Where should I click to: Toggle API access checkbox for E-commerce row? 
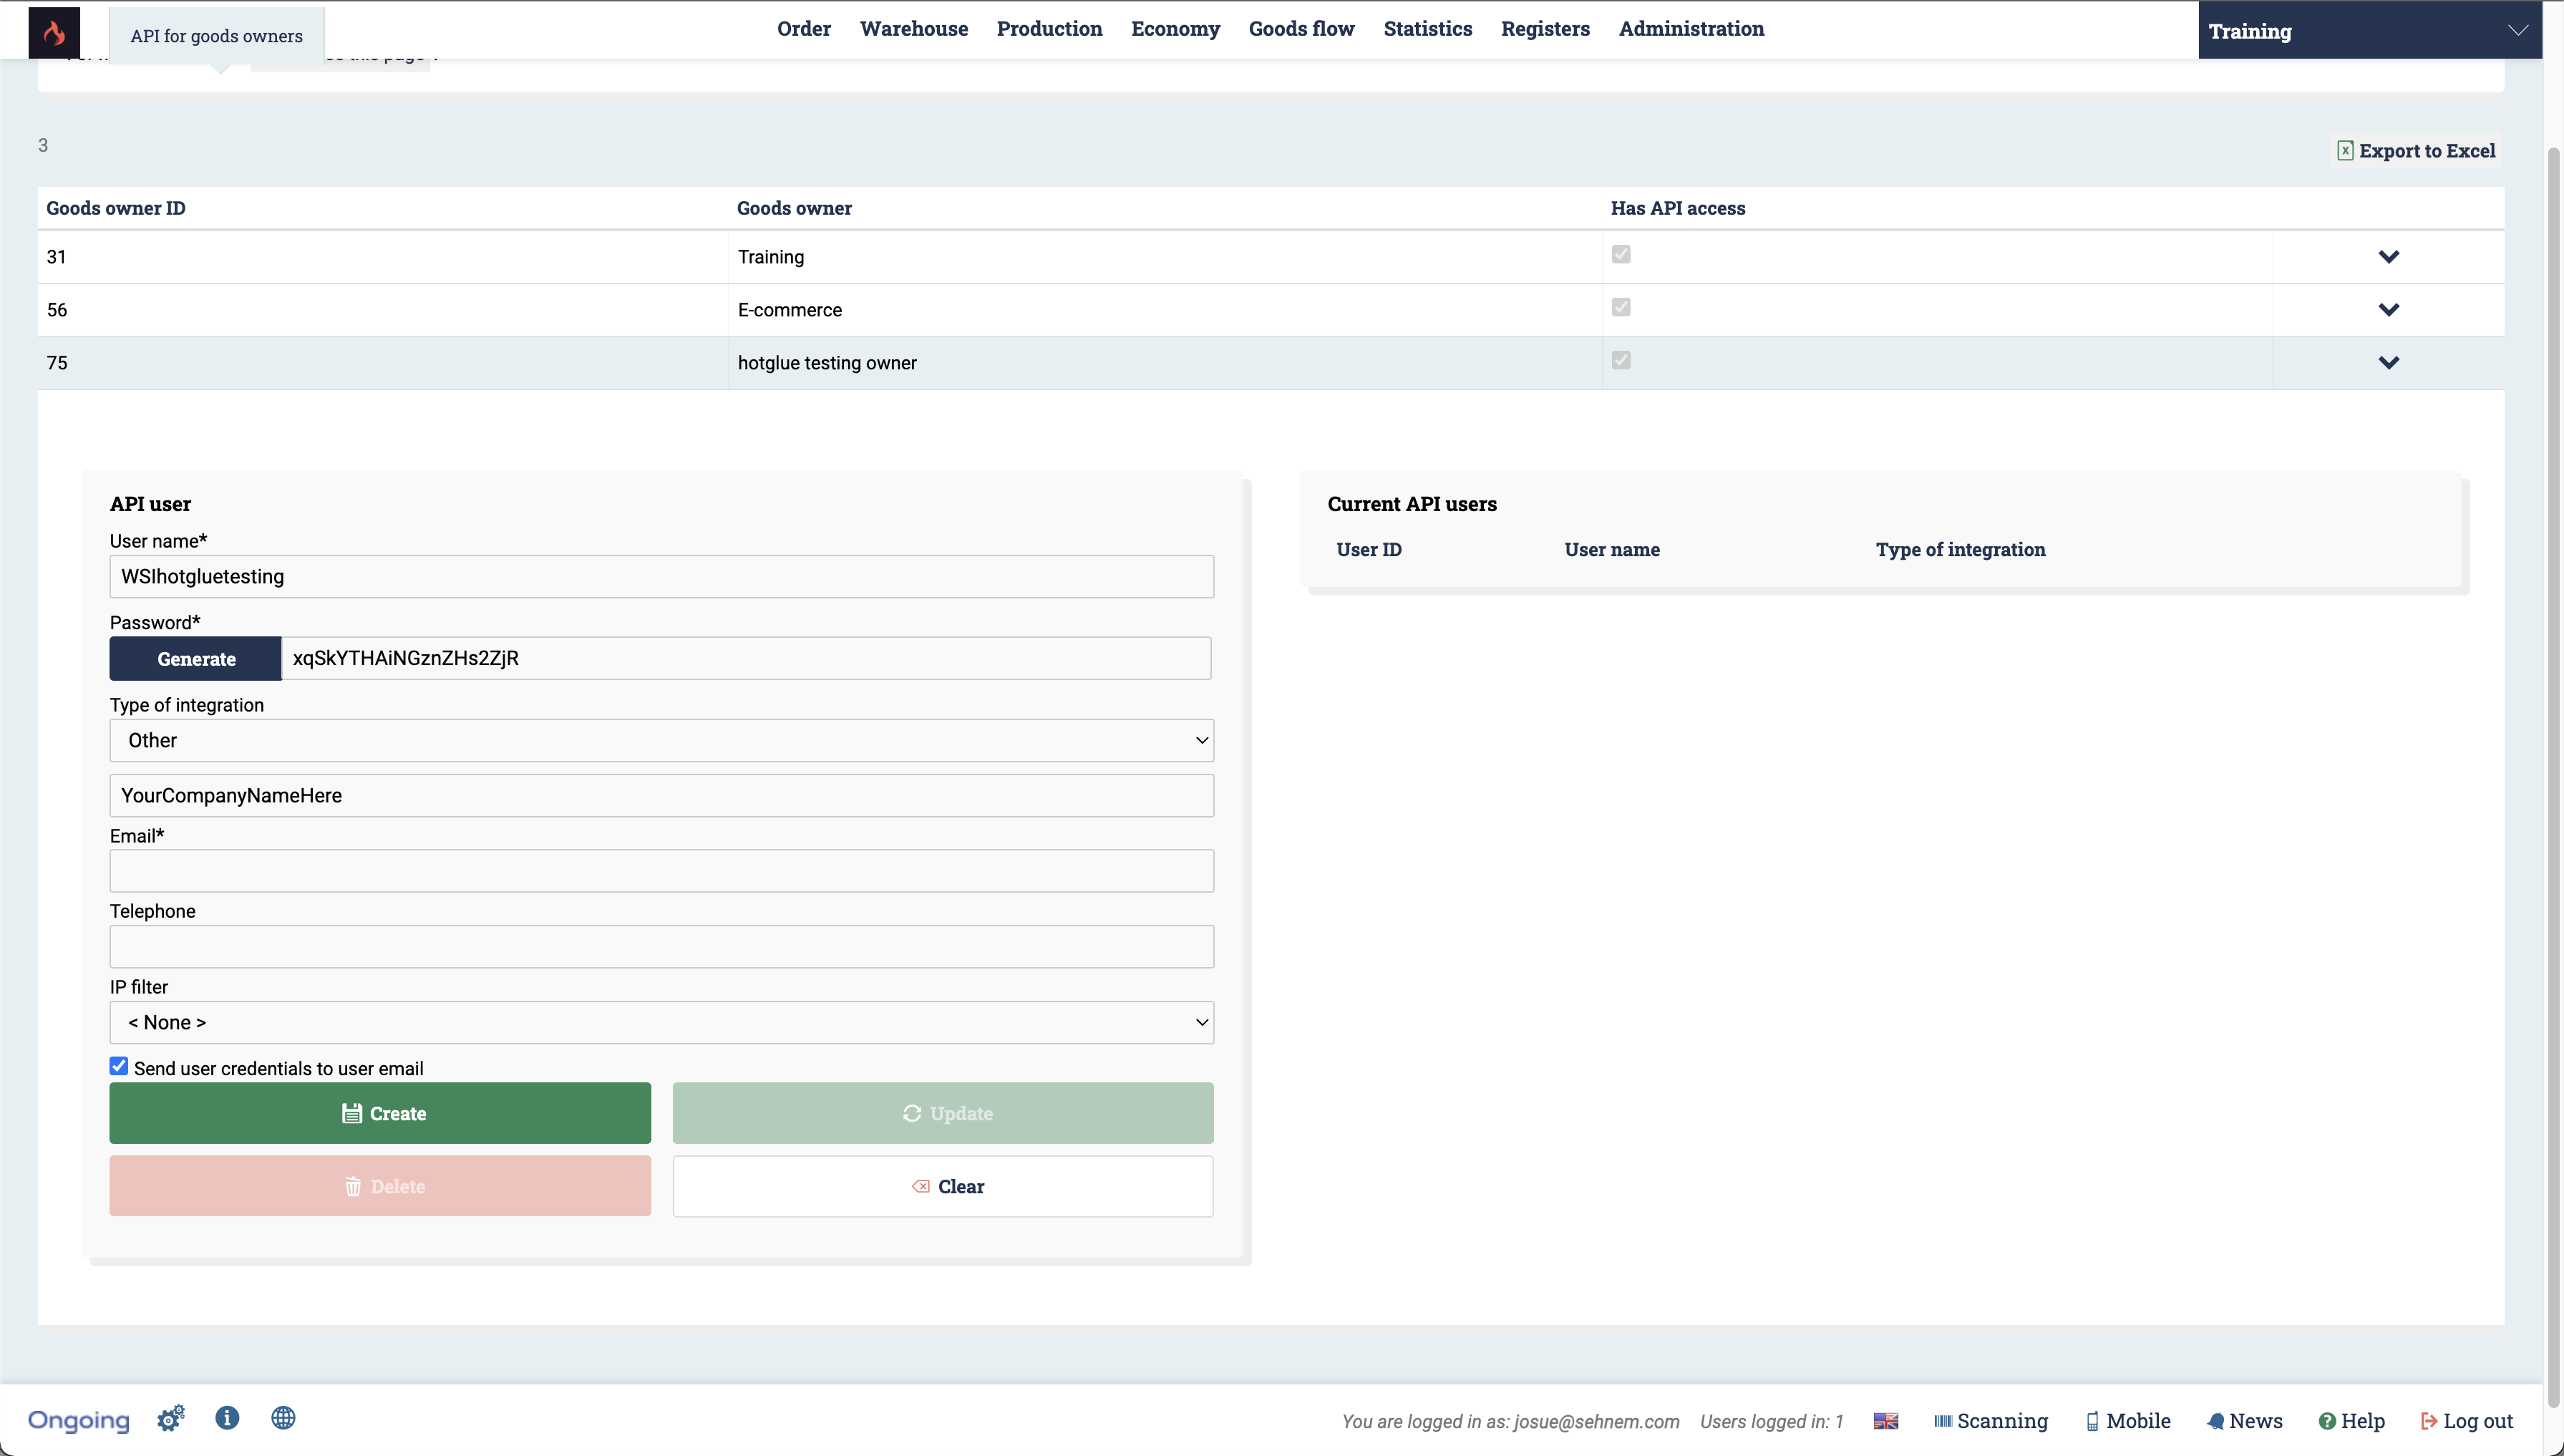click(1621, 307)
